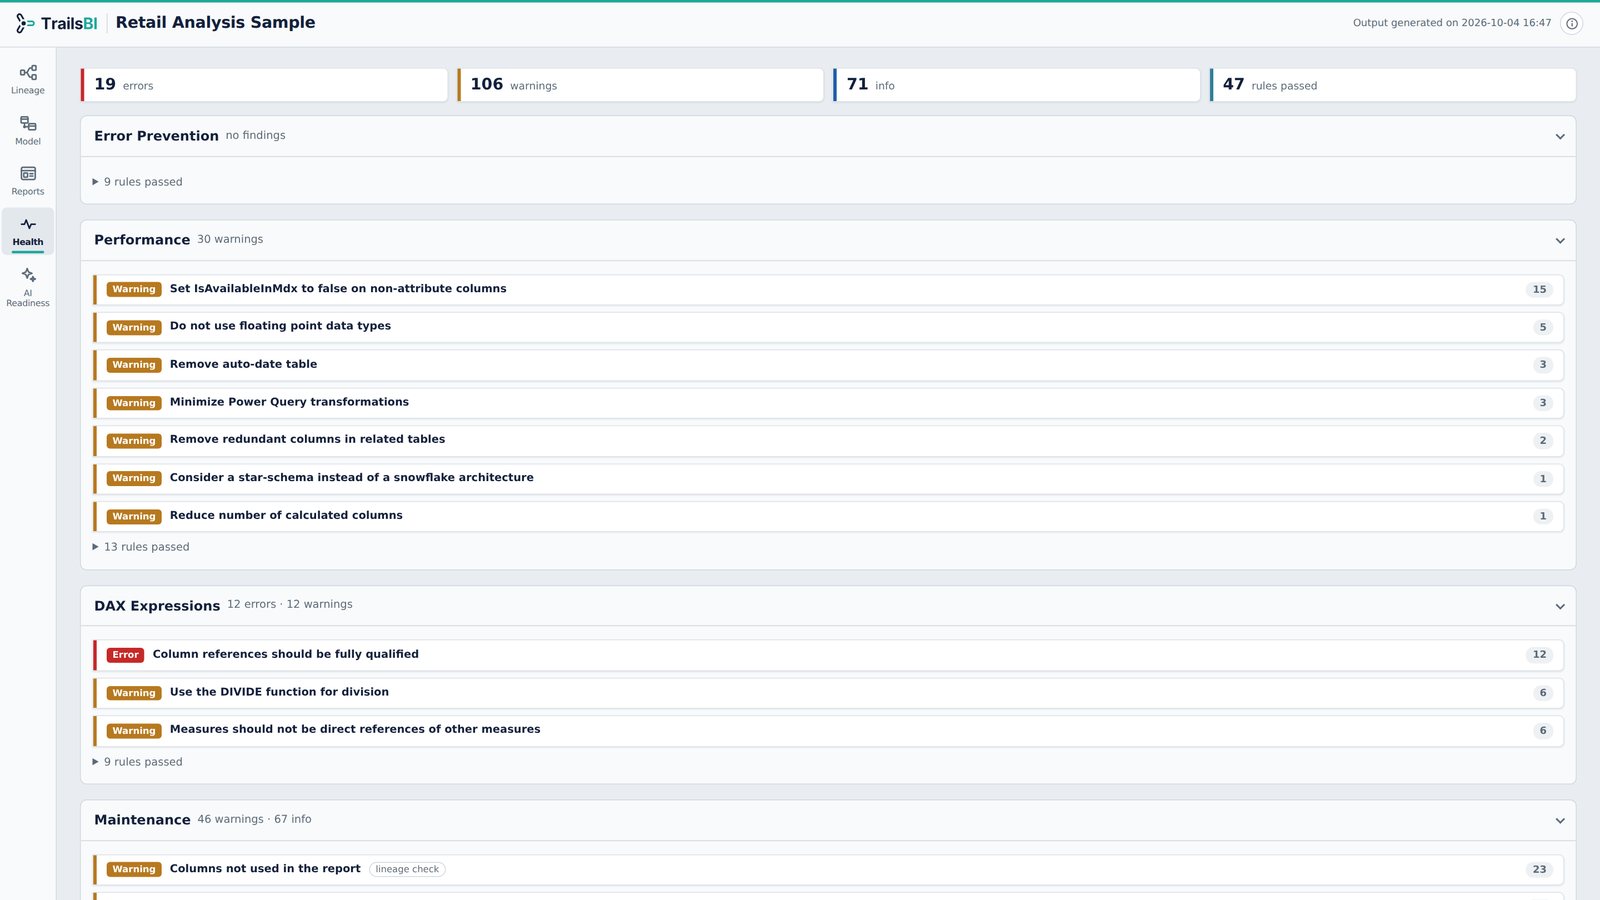Click the Error Prevention section heading
1600x900 pixels.
click(156, 136)
